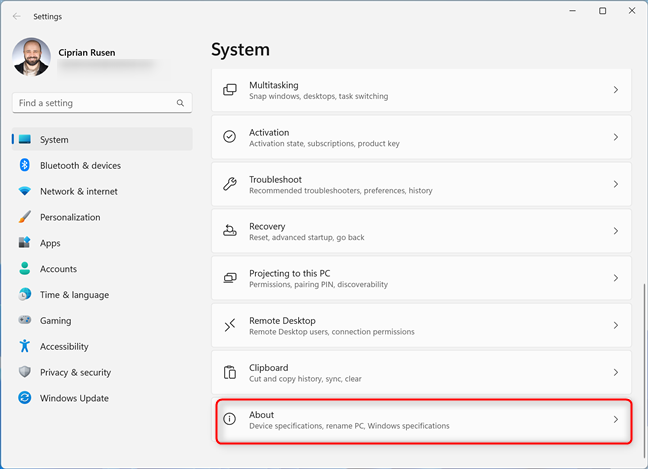Click the back arrow in title bar
648x469 pixels.
click(16, 16)
